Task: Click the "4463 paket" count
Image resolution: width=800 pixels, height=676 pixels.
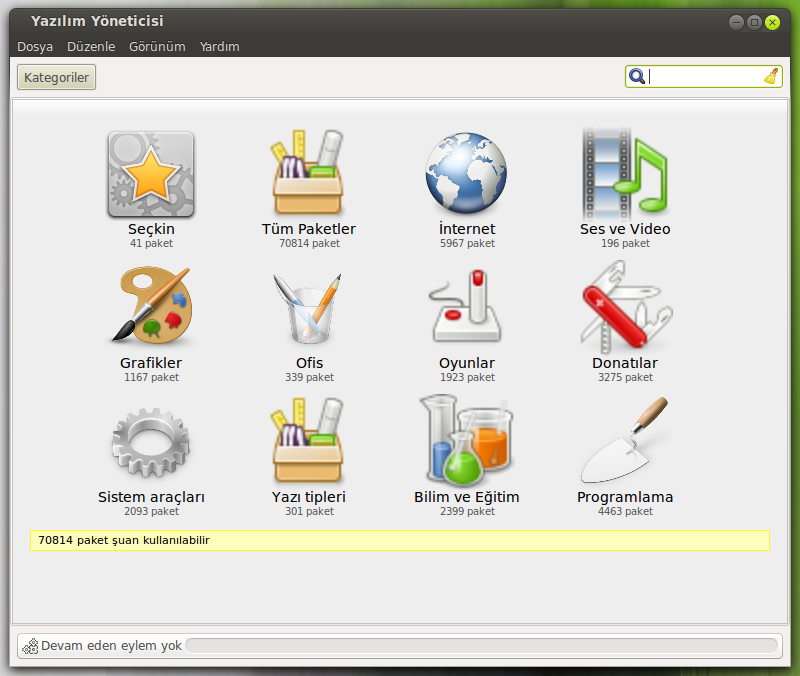Action: point(625,511)
